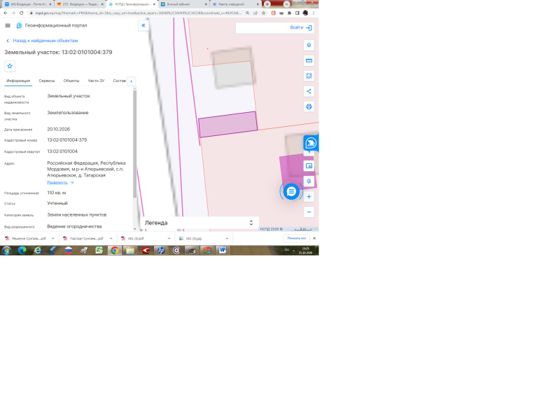Viewport: 560px width, 417px height.
Task: Click the Геоинформационный портал logo
Action: coord(52,25)
